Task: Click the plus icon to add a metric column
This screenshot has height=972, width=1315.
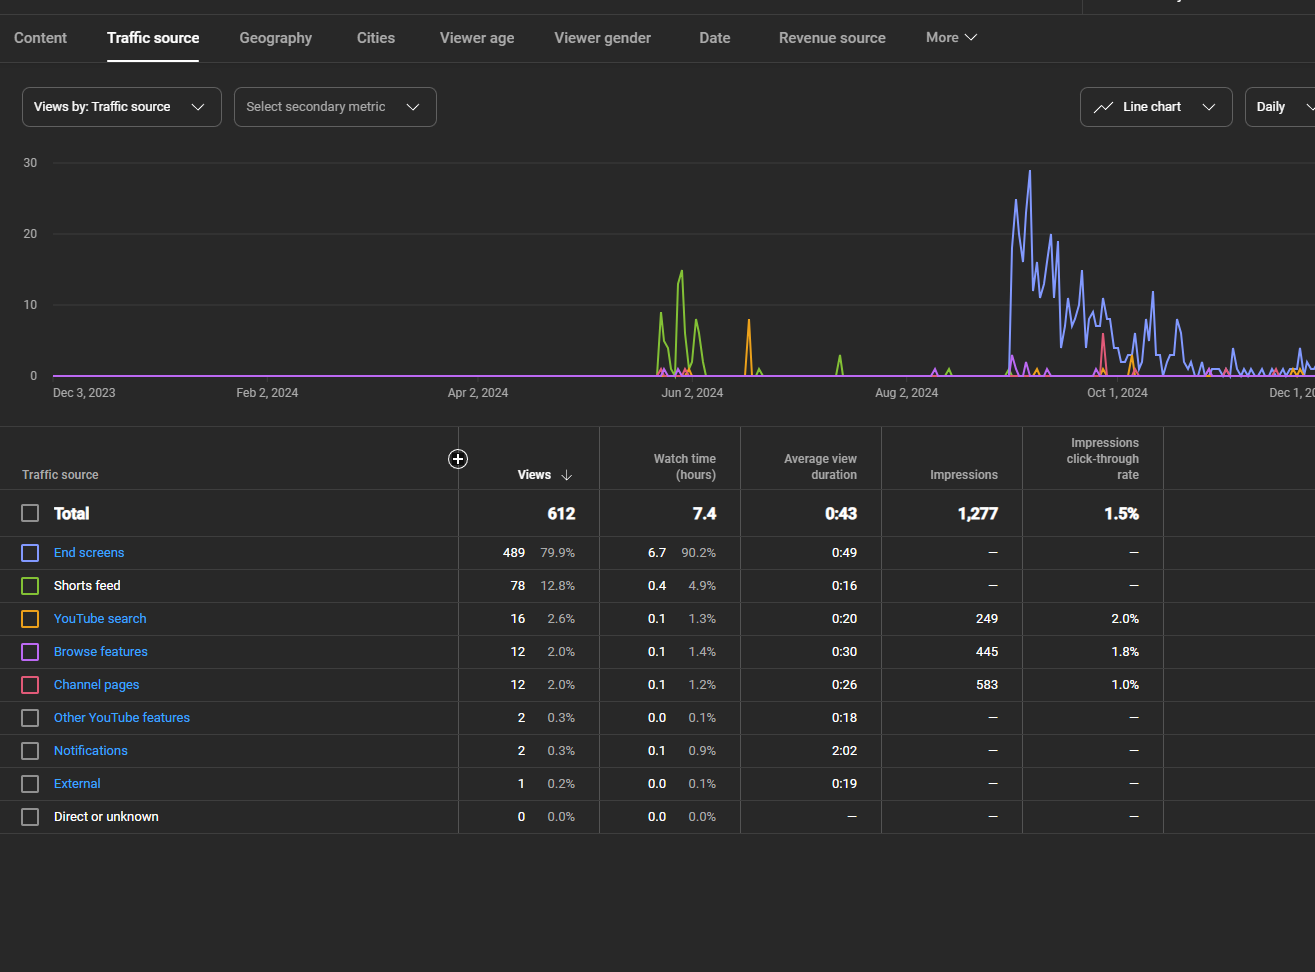Action: coord(458,459)
